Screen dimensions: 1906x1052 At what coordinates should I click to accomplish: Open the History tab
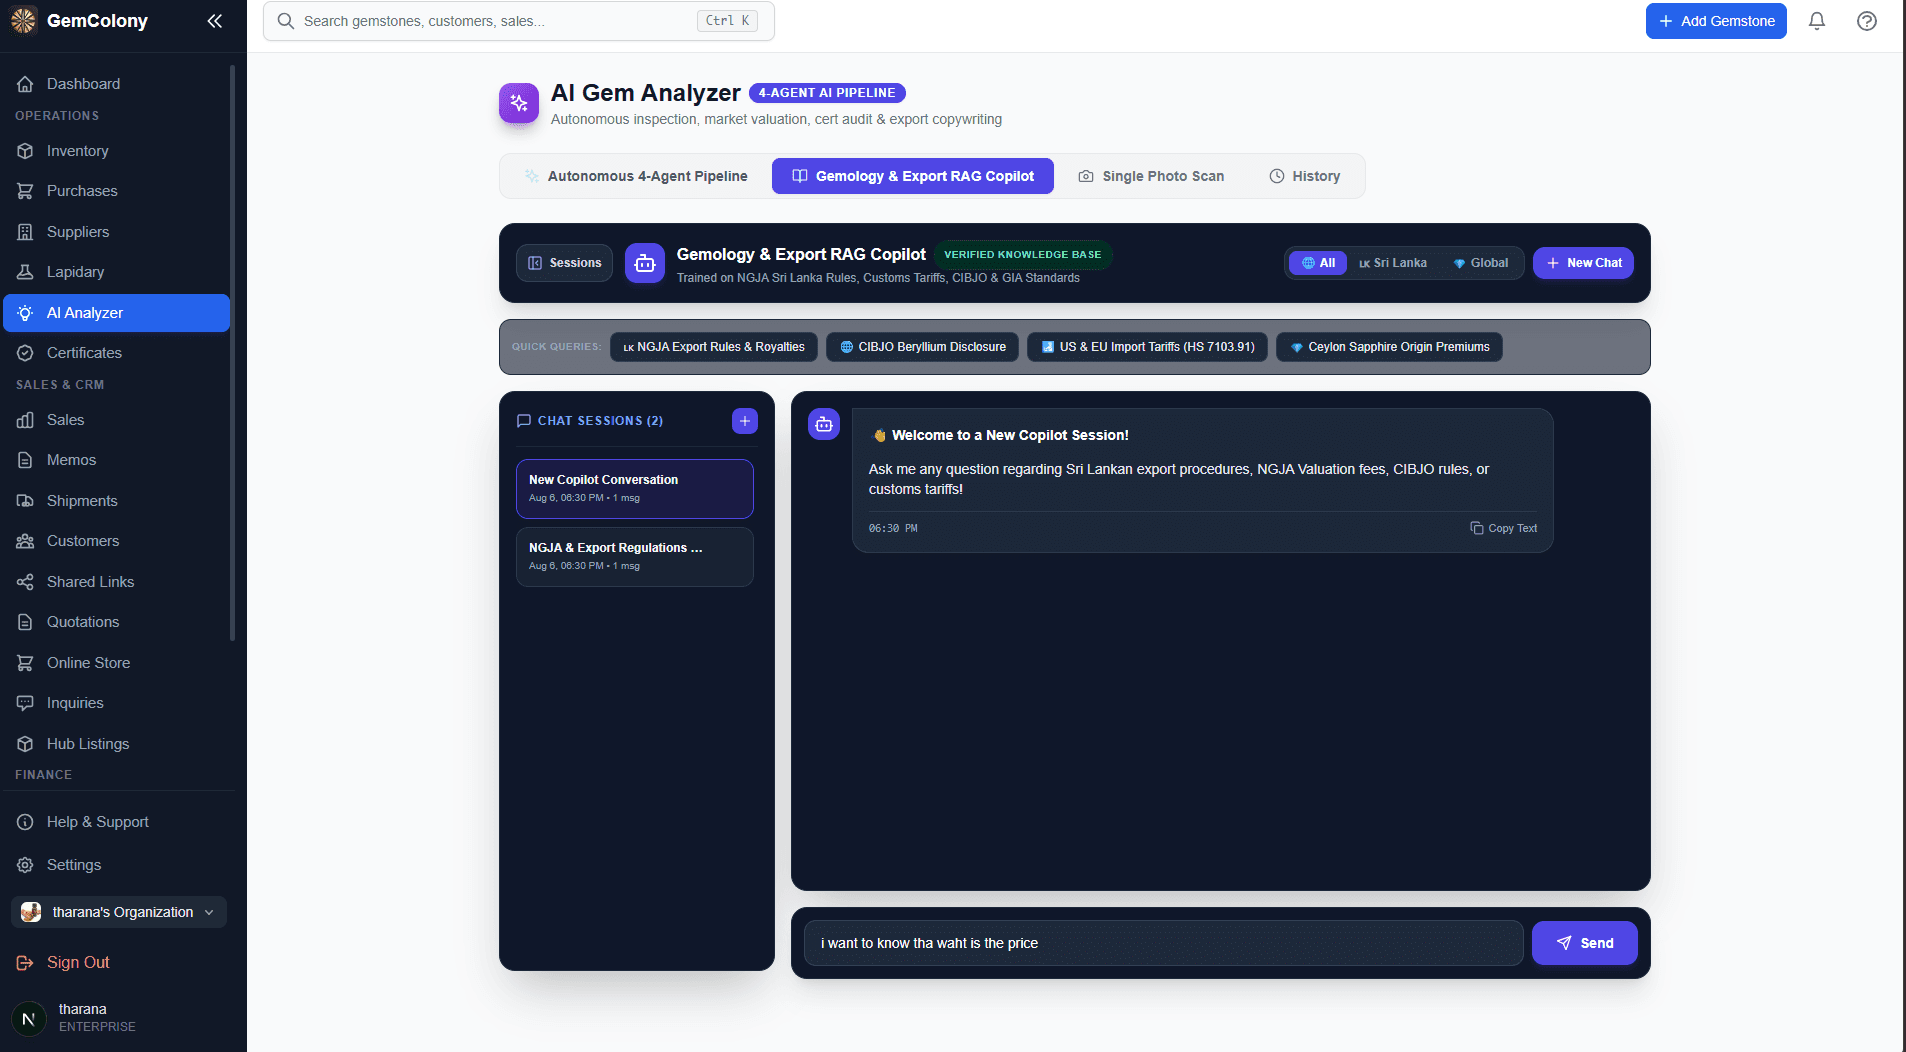pos(1305,176)
